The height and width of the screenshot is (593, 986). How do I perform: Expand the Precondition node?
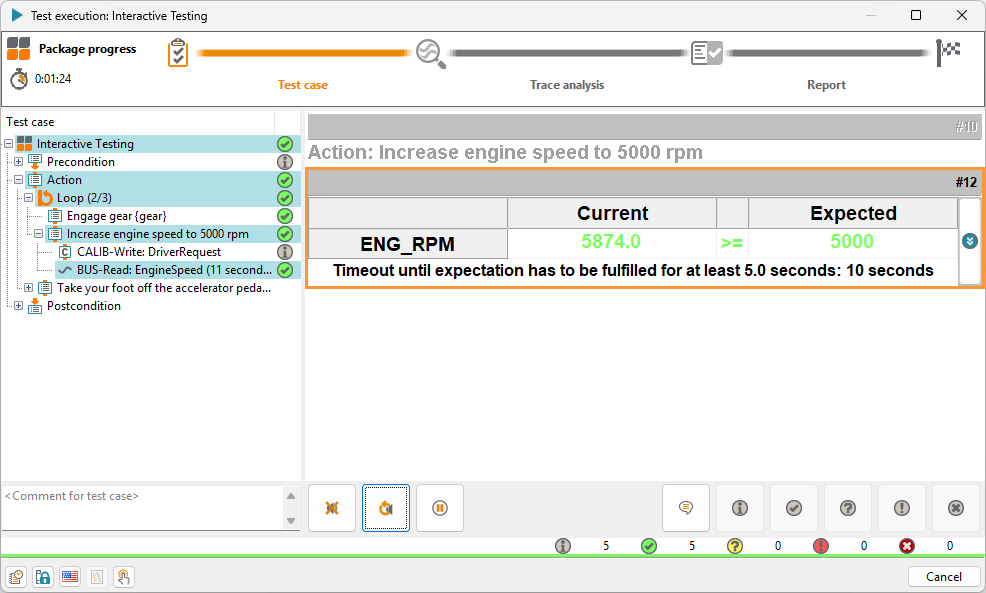click(19, 162)
